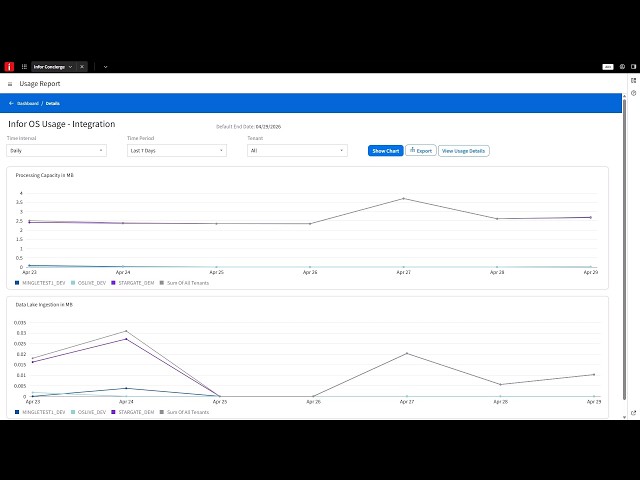This screenshot has width=640, height=480.
Task: Click the back arrow in the blue bar
Action: tap(11, 103)
